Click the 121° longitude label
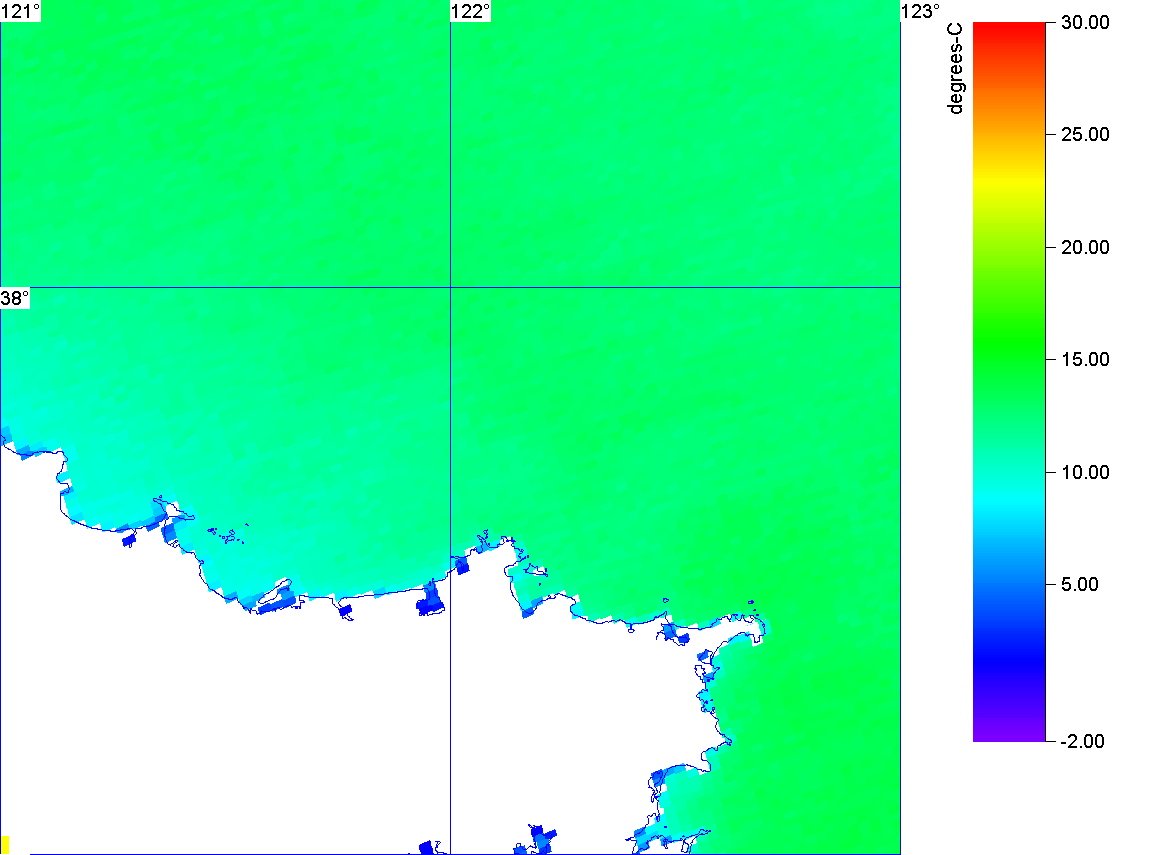The image size is (1166, 855). click(x=20, y=11)
